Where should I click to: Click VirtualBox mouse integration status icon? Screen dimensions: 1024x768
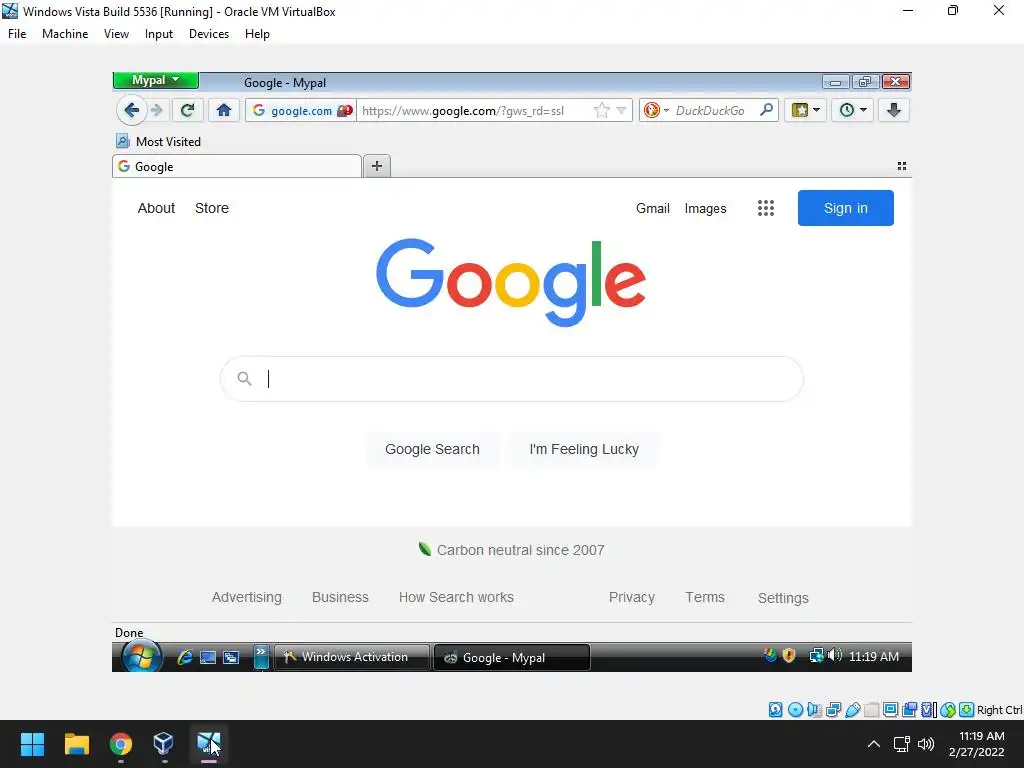point(948,710)
